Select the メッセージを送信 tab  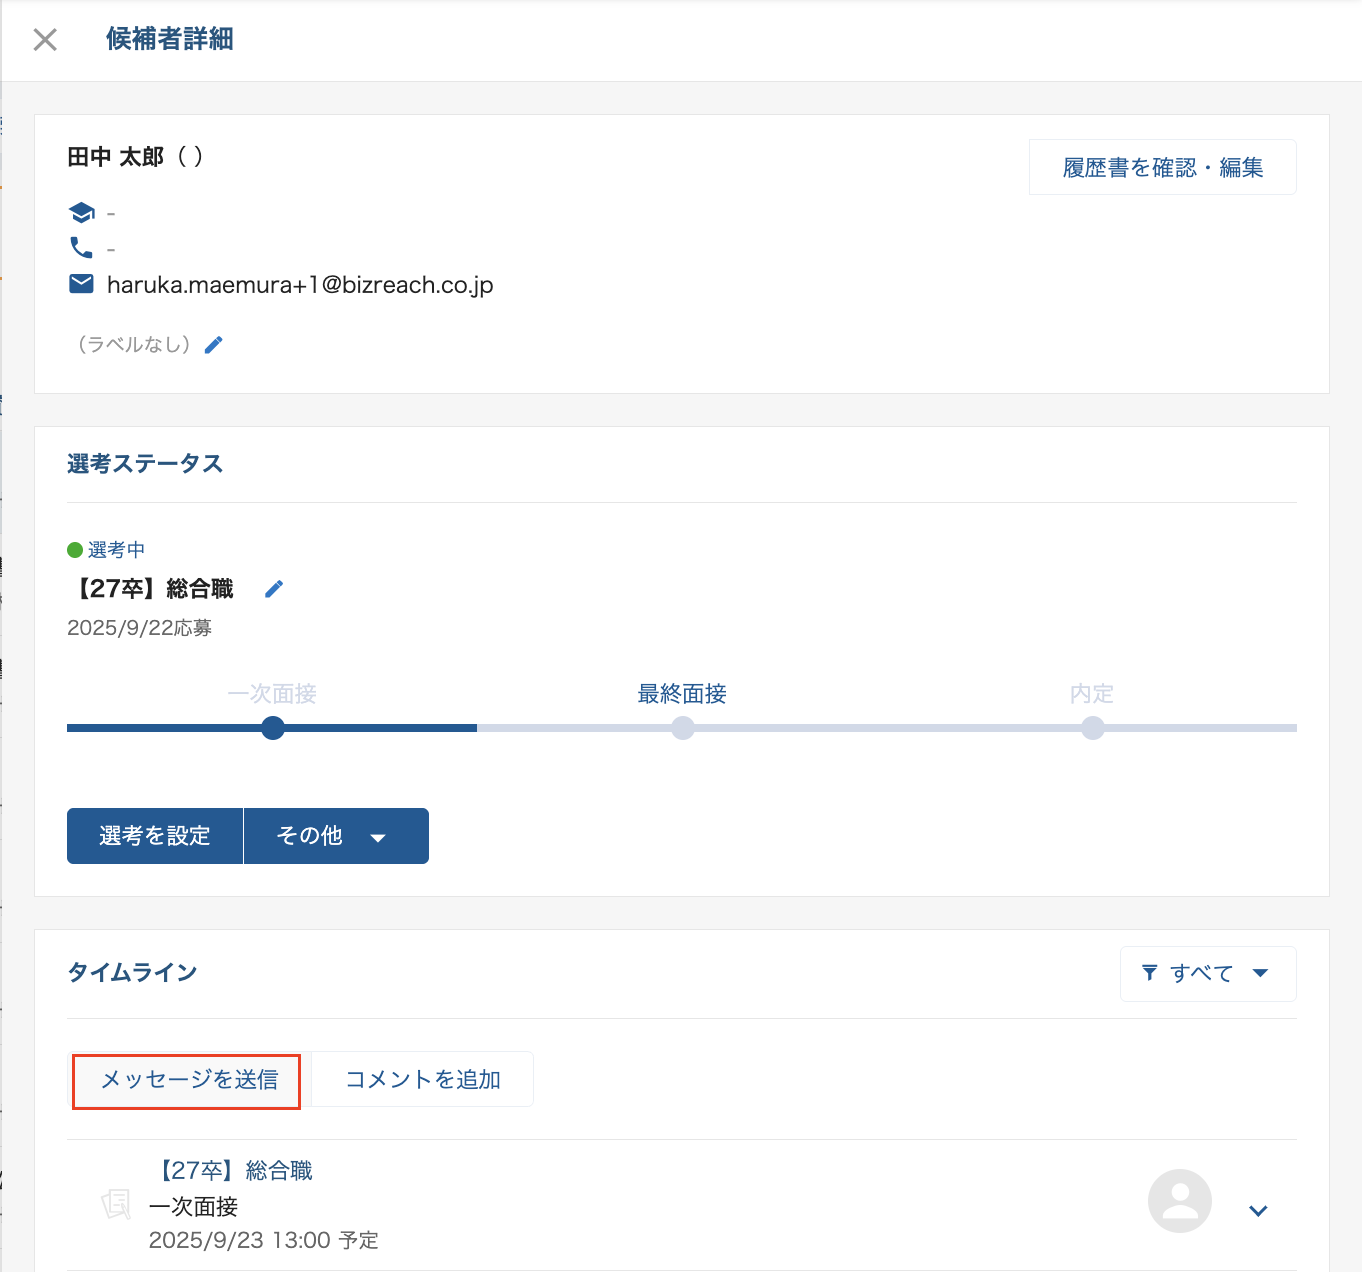tap(188, 1080)
